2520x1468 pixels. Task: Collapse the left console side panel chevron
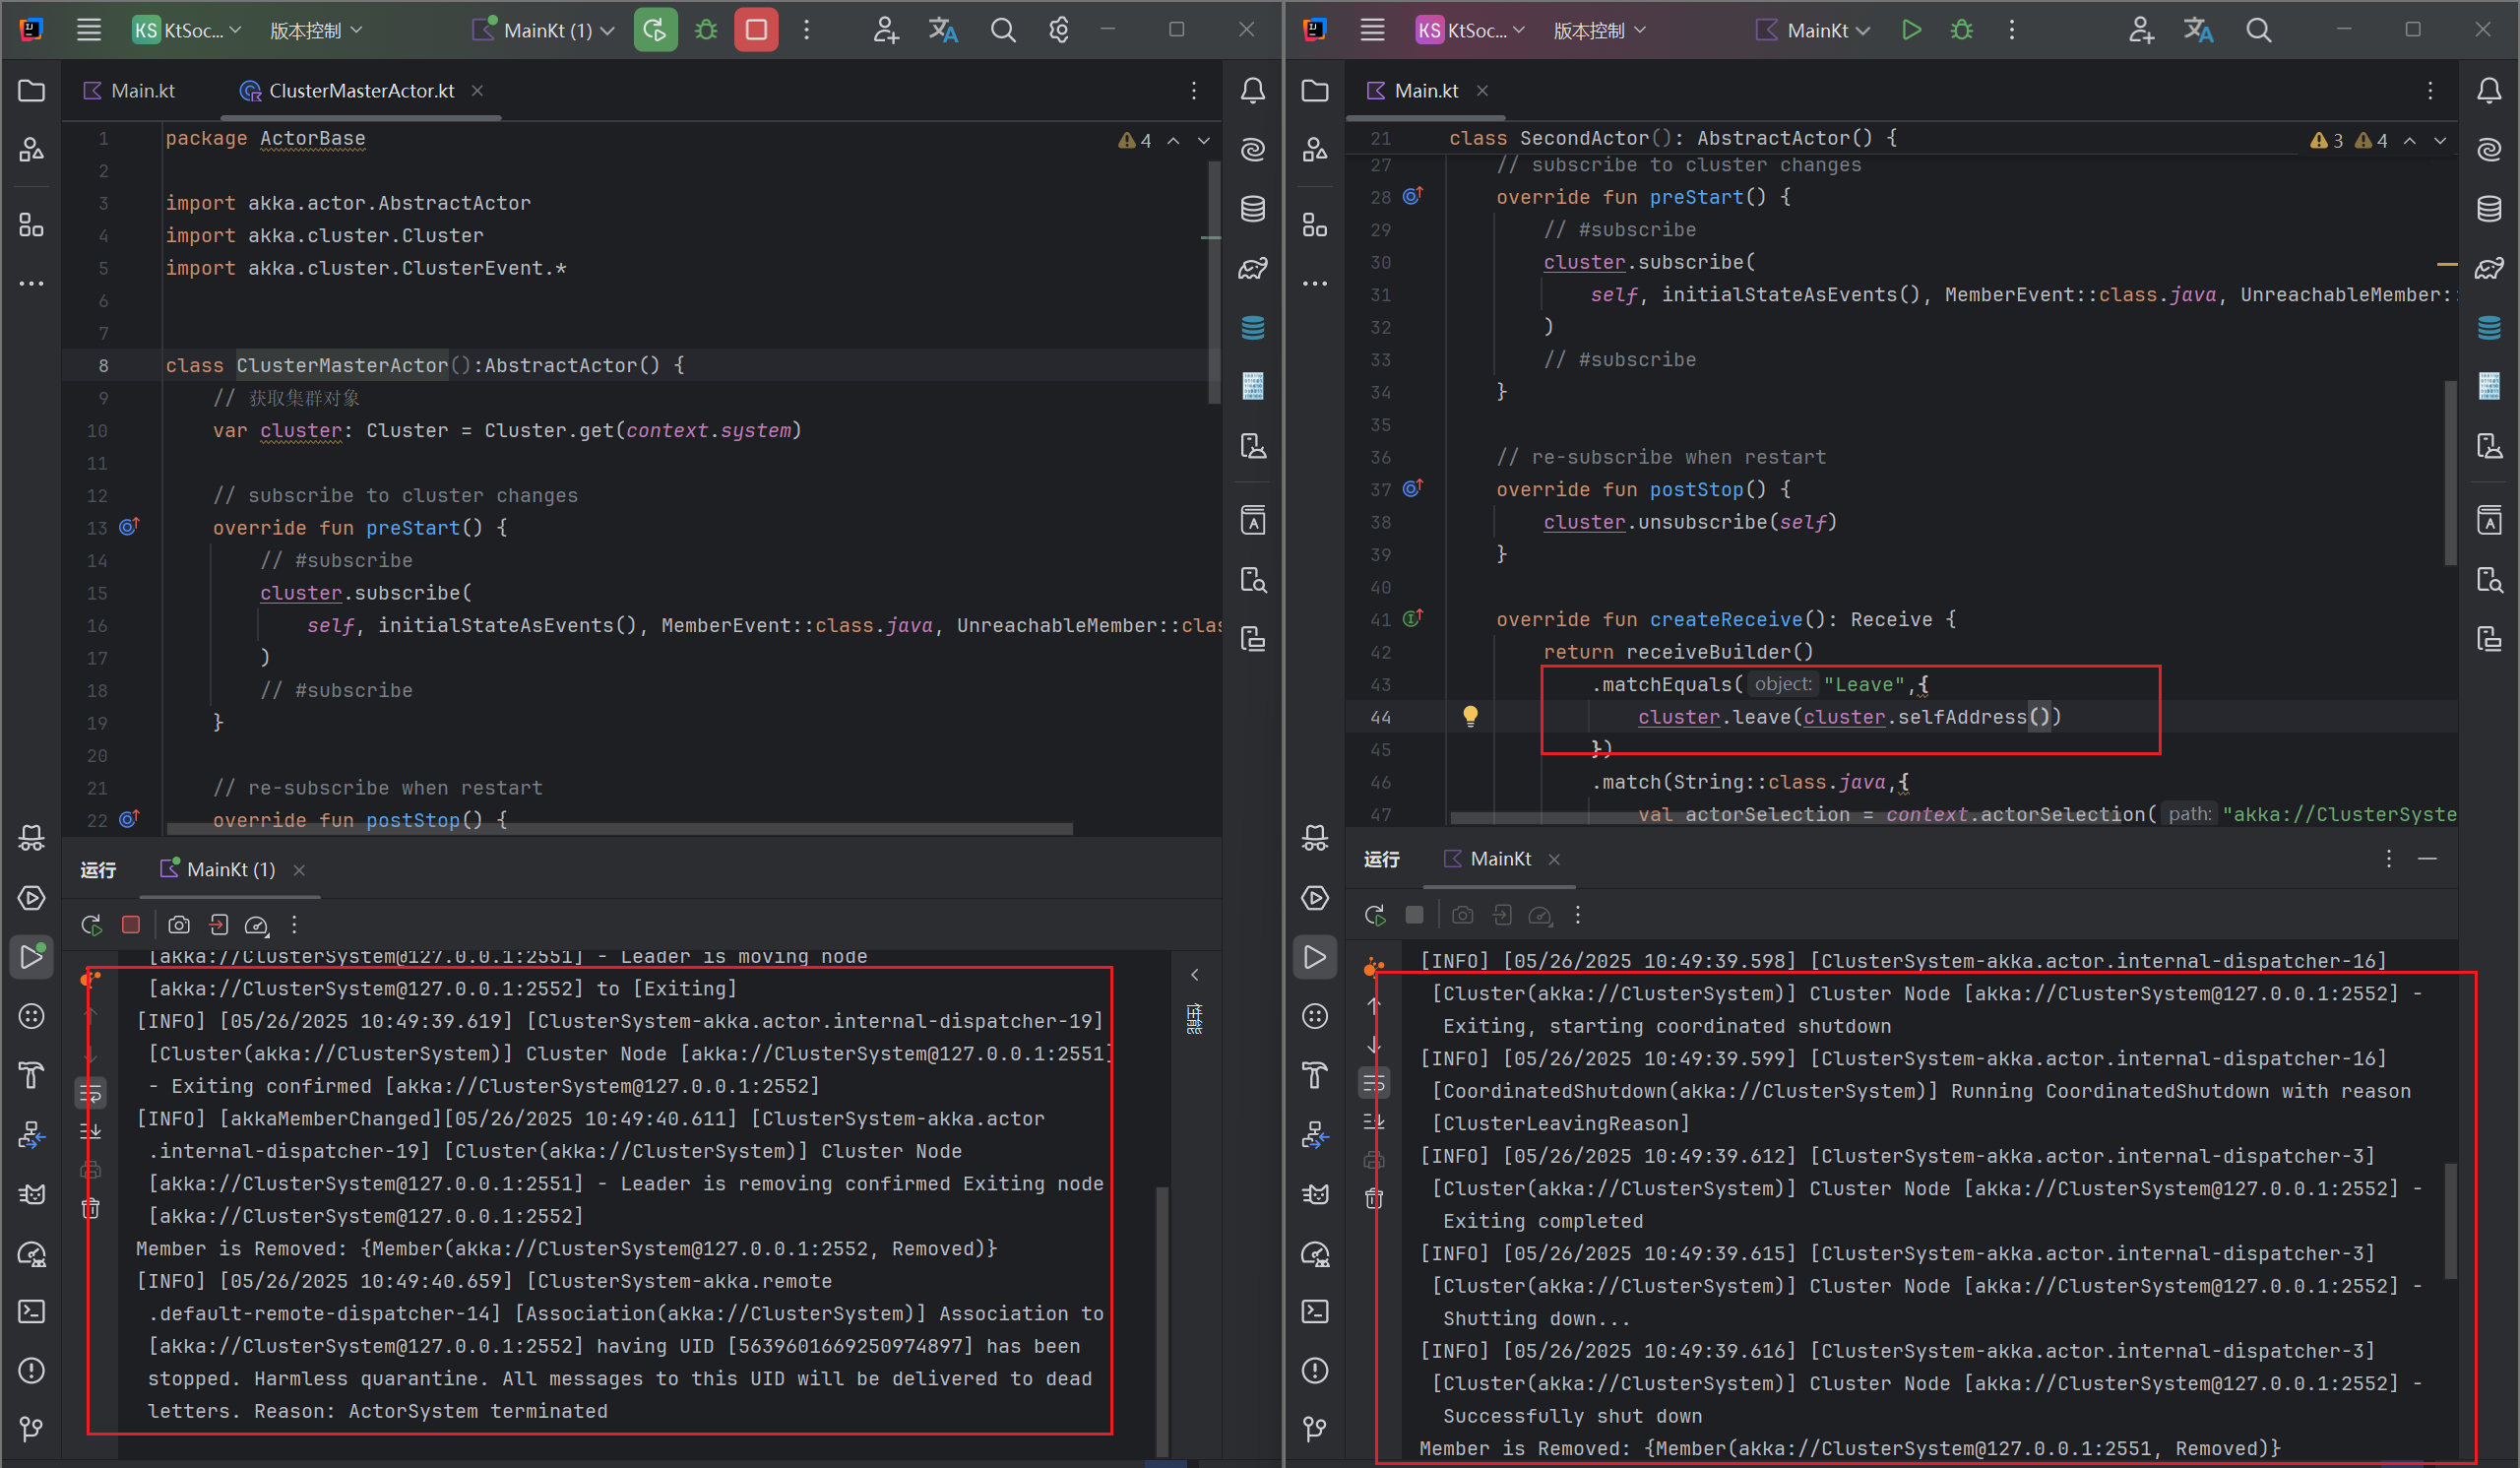(1195, 974)
